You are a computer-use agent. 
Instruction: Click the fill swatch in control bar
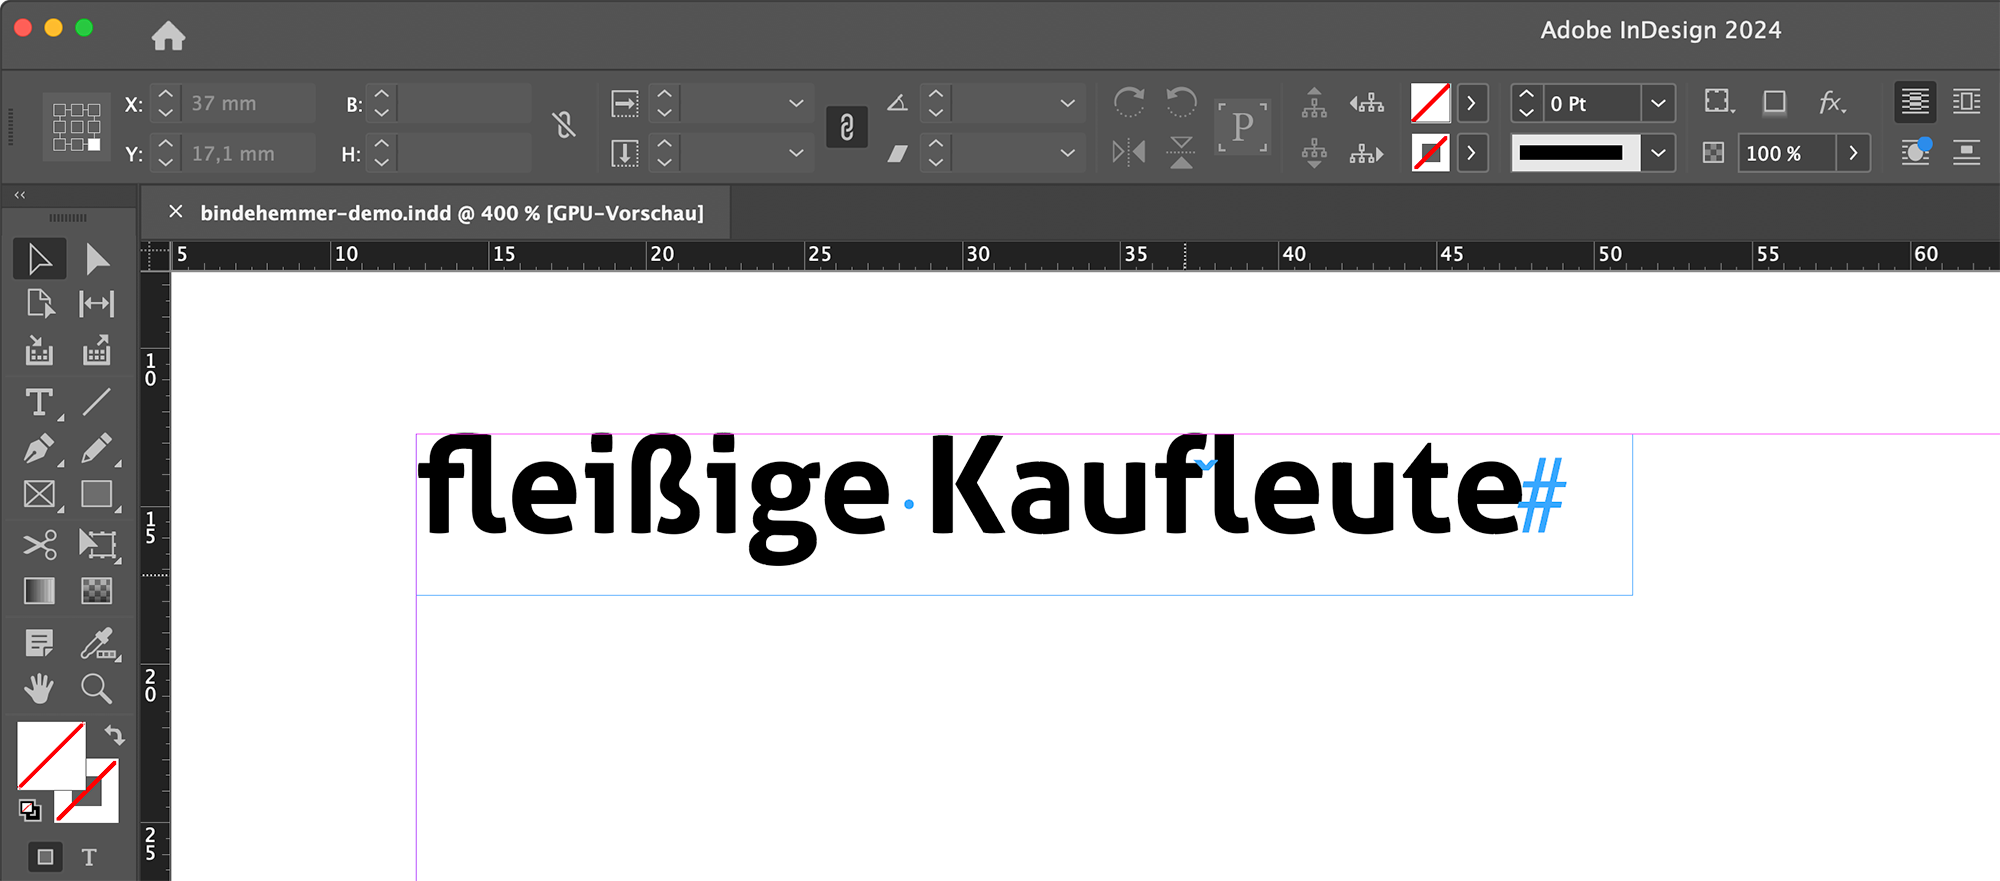1430,103
